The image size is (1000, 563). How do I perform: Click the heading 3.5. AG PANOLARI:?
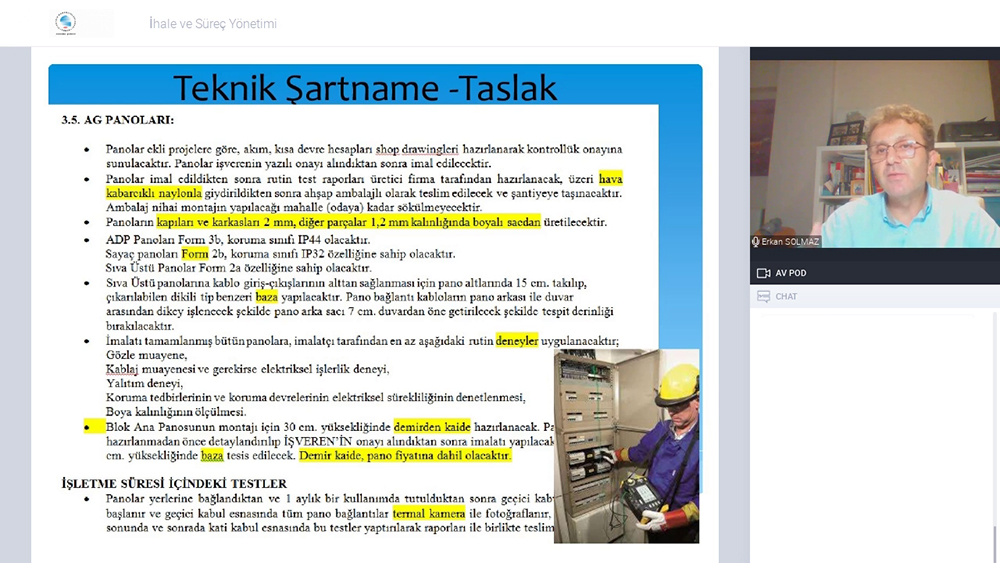click(117, 120)
